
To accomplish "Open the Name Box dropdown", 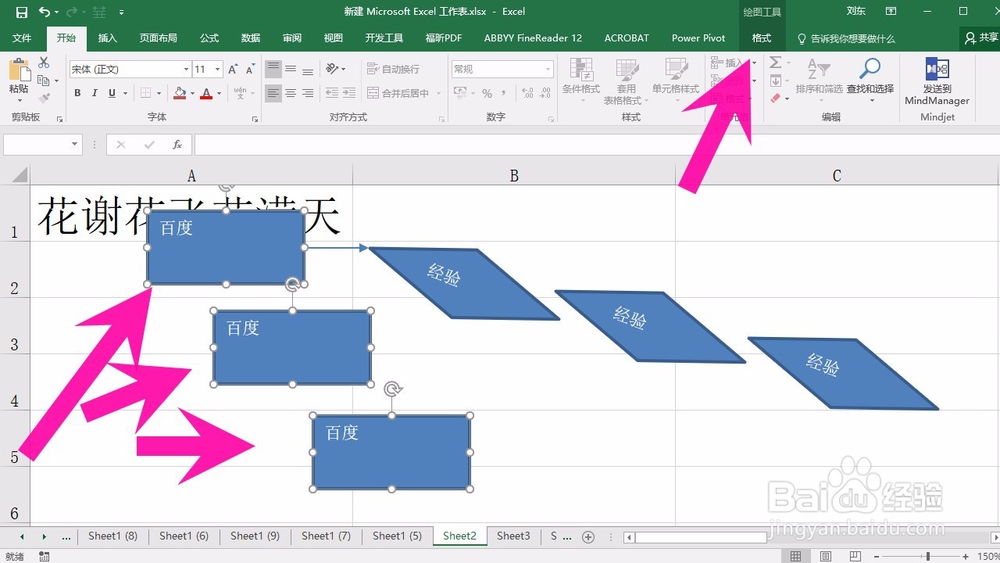I will (75, 145).
